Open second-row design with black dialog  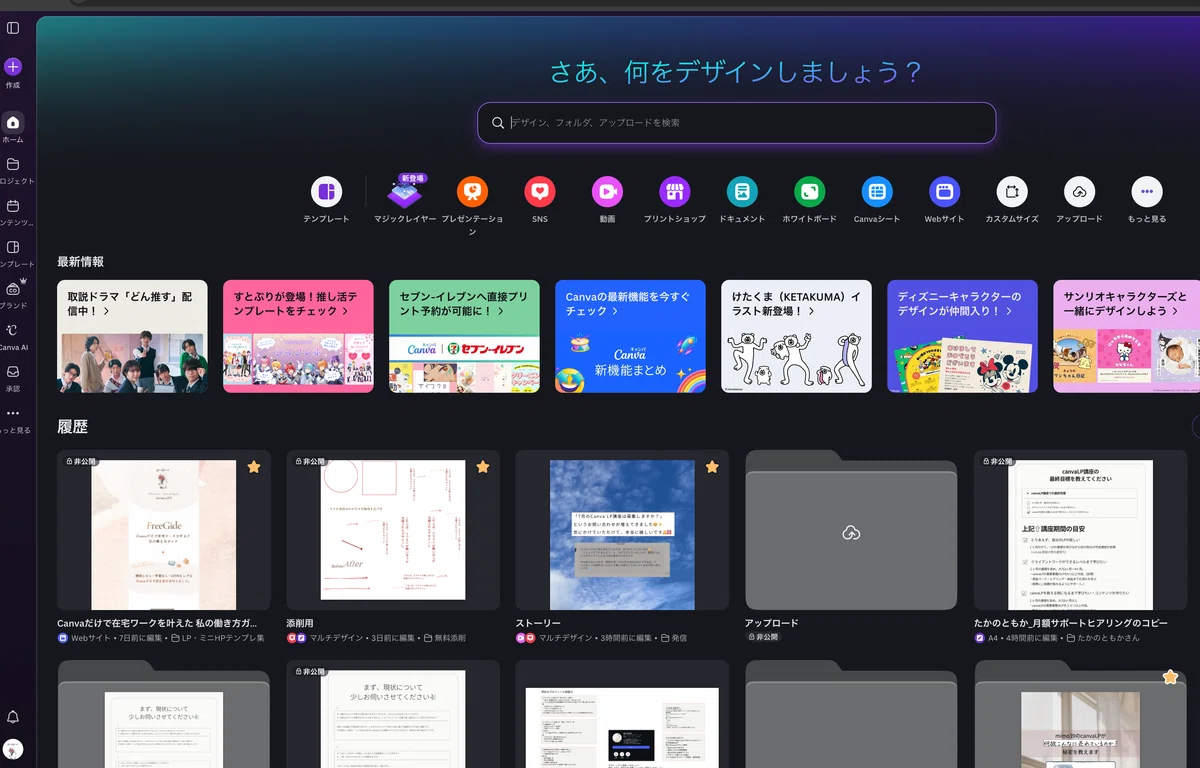click(622, 714)
